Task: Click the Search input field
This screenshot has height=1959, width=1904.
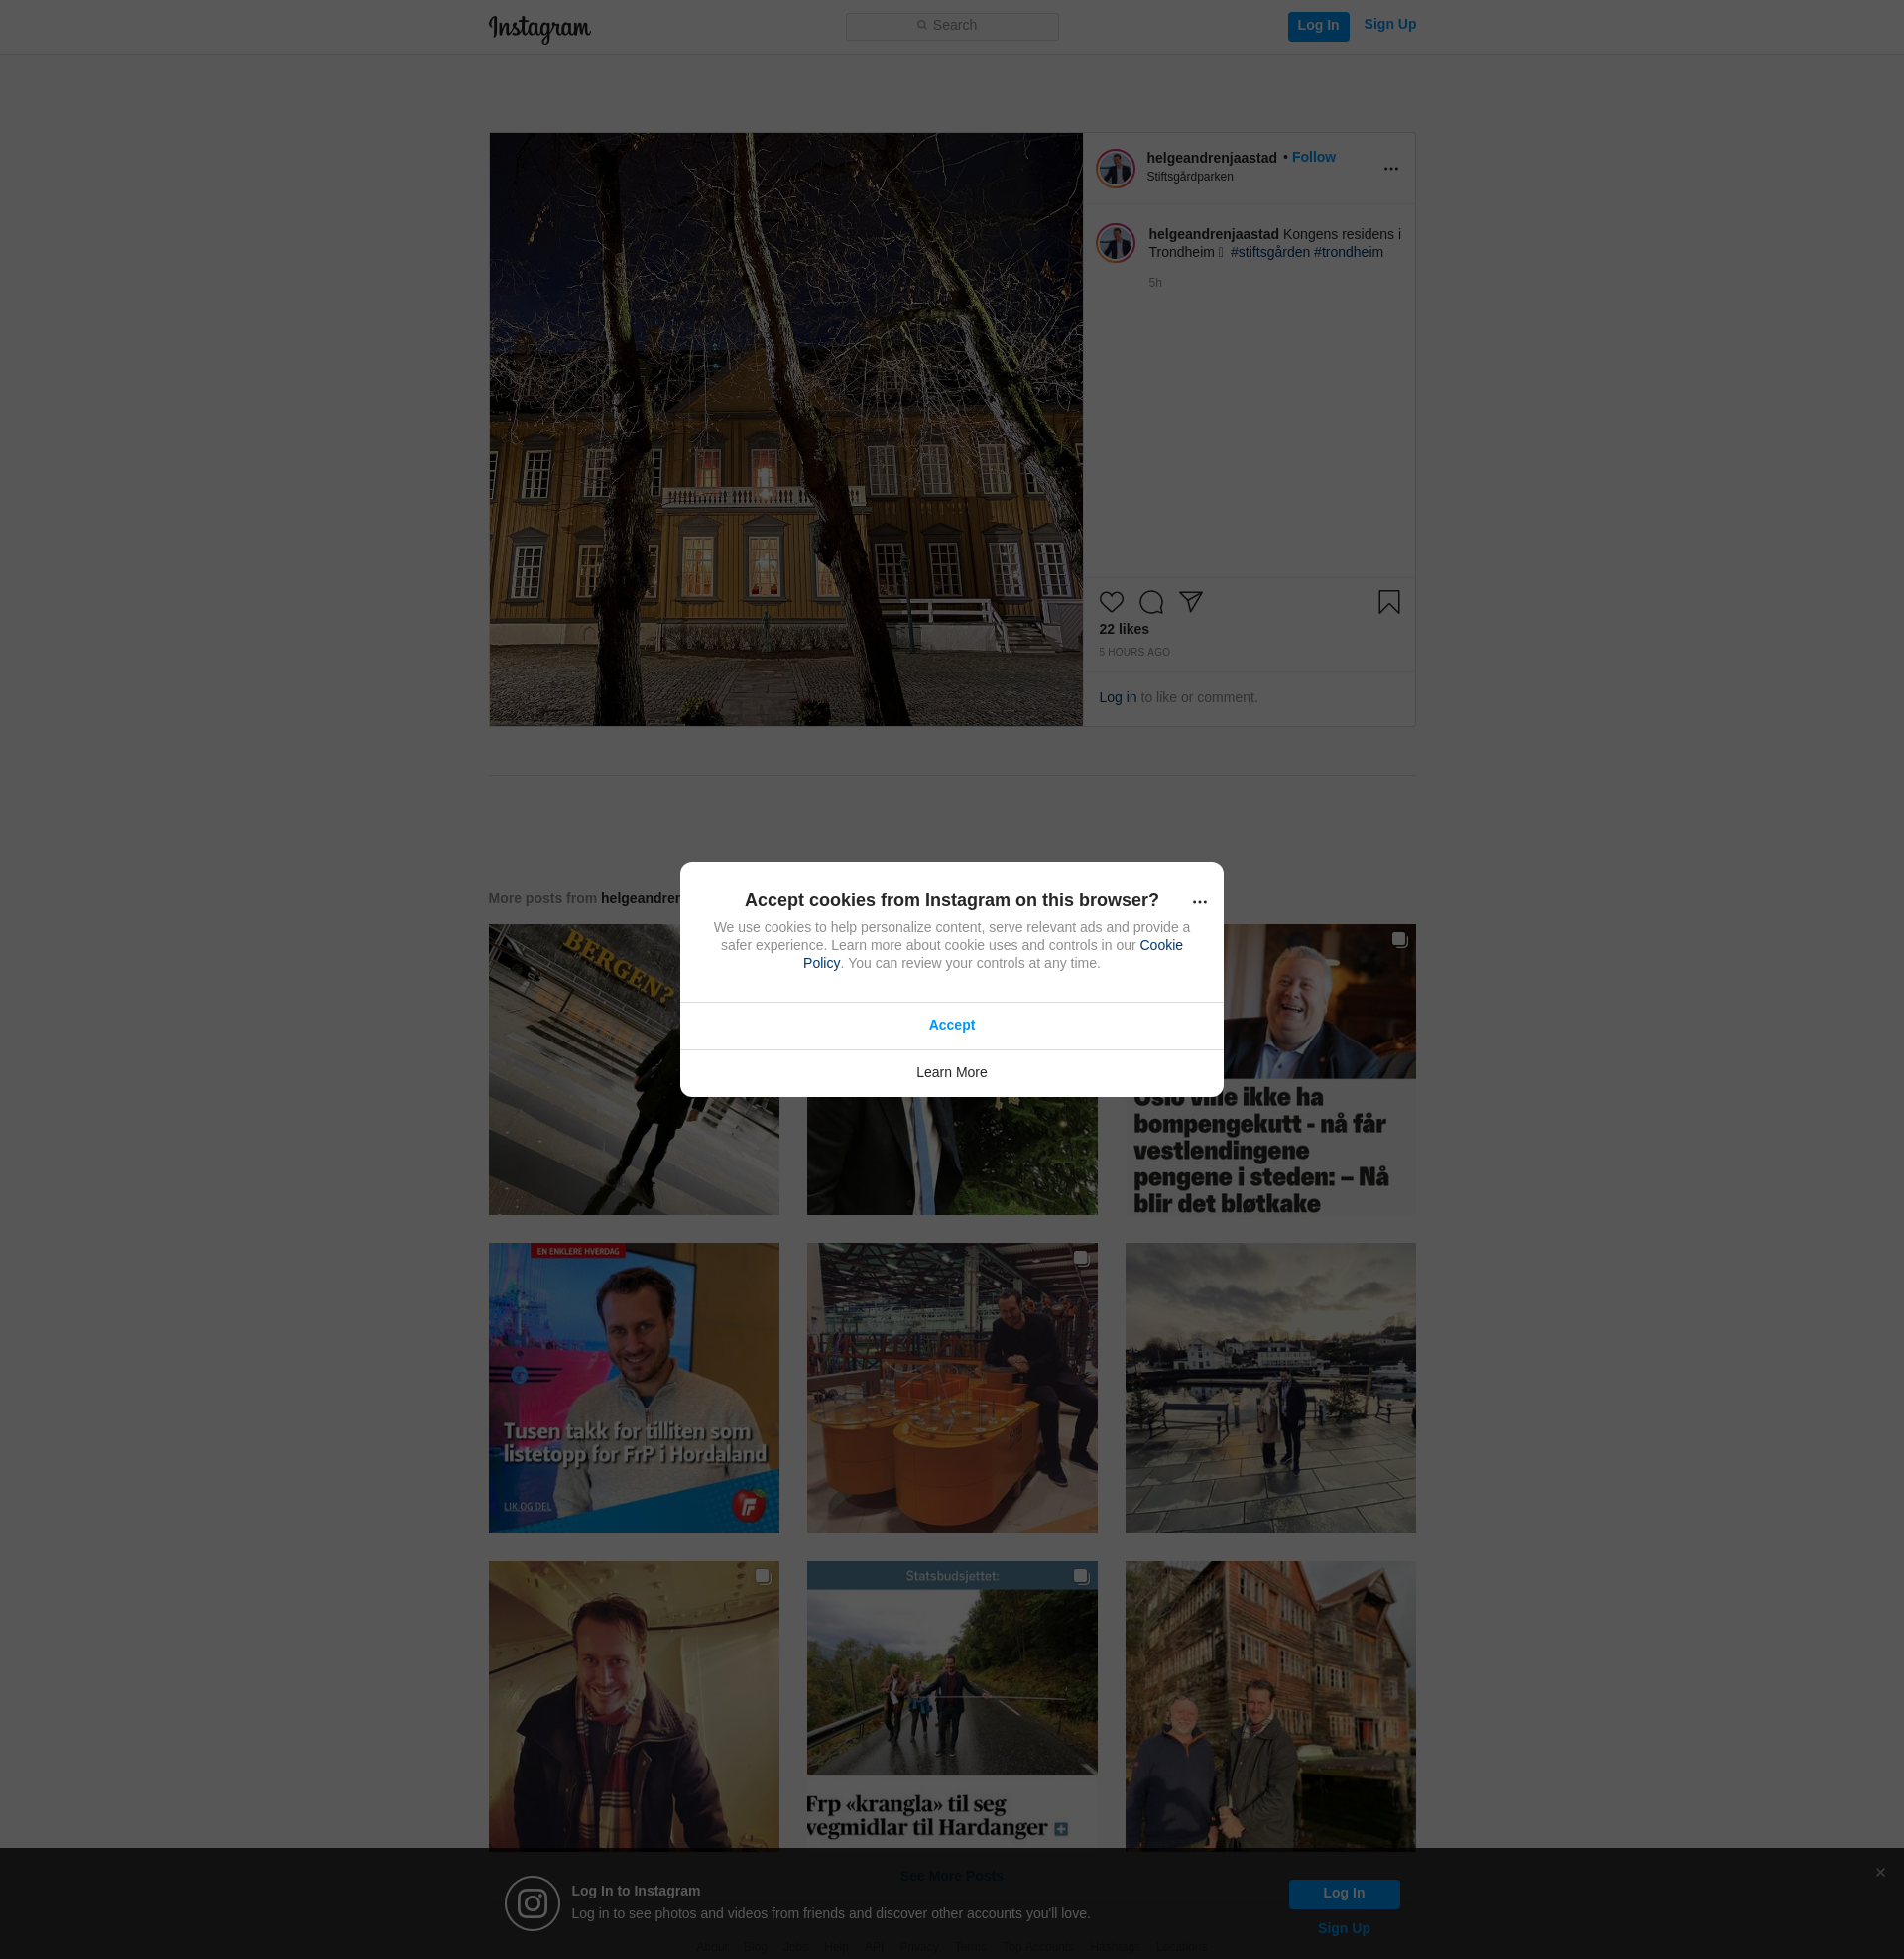Action: 952,26
